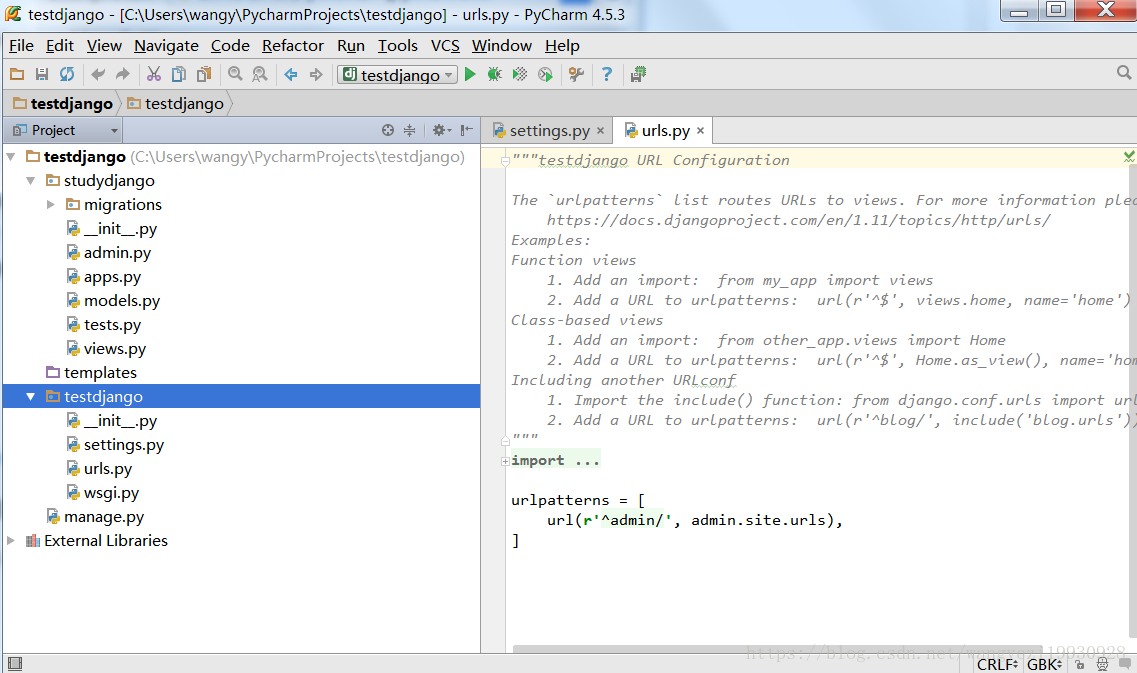
Task: Click Run with Coverage icon
Action: coord(520,74)
